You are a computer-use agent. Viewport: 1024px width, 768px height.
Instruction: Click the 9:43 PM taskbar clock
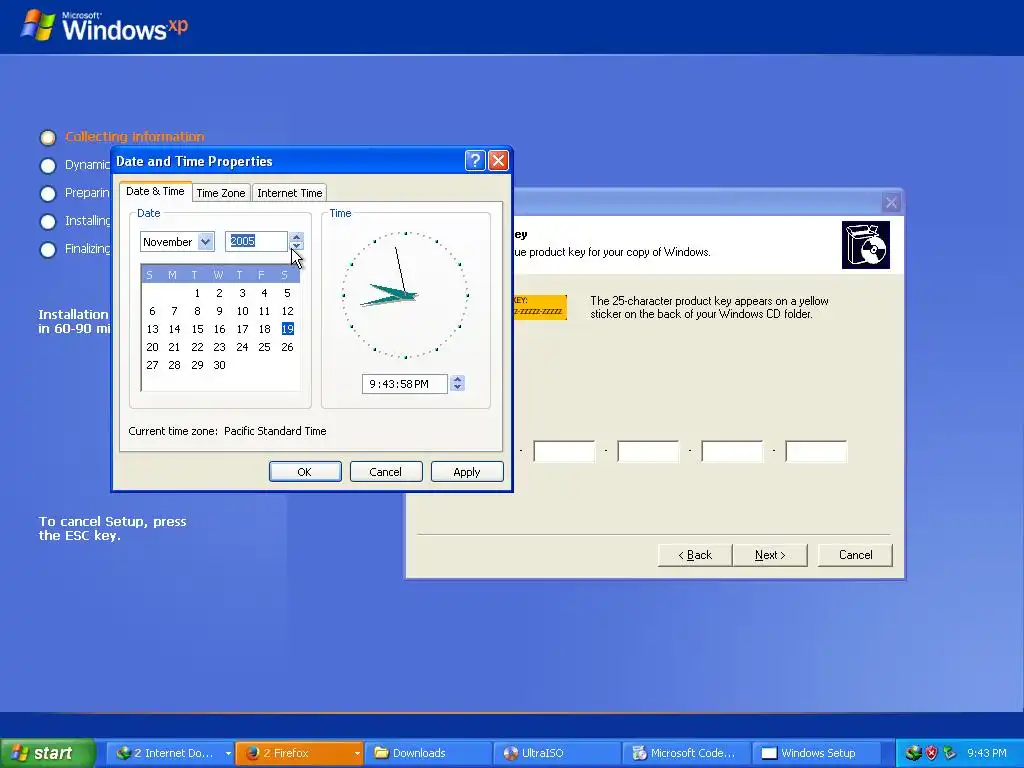point(987,753)
